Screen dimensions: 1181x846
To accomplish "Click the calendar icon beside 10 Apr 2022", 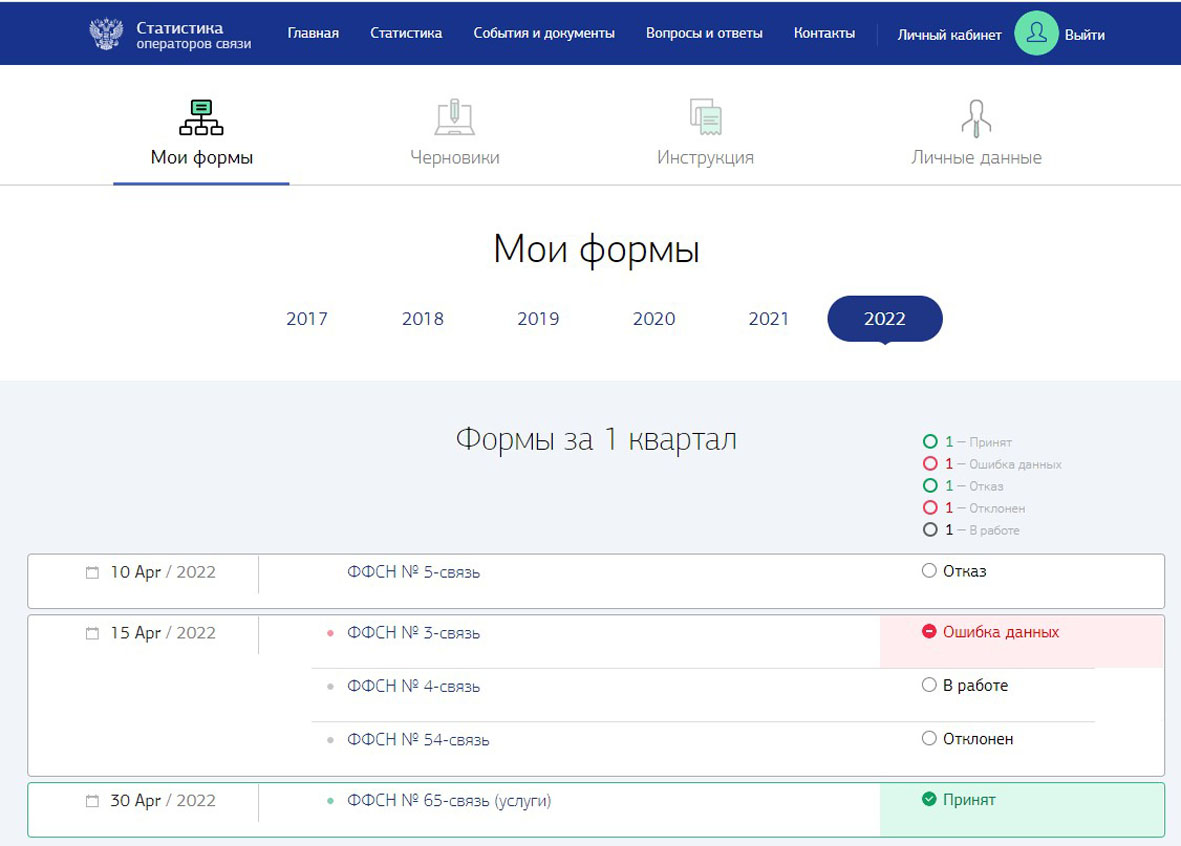I will point(90,571).
